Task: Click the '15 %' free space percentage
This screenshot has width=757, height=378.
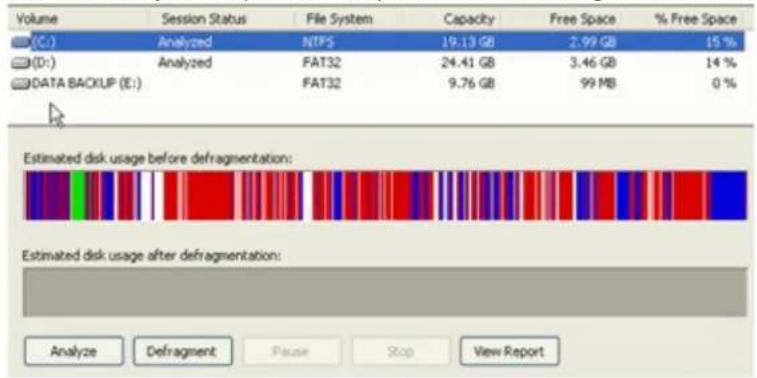Action: (x=721, y=42)
